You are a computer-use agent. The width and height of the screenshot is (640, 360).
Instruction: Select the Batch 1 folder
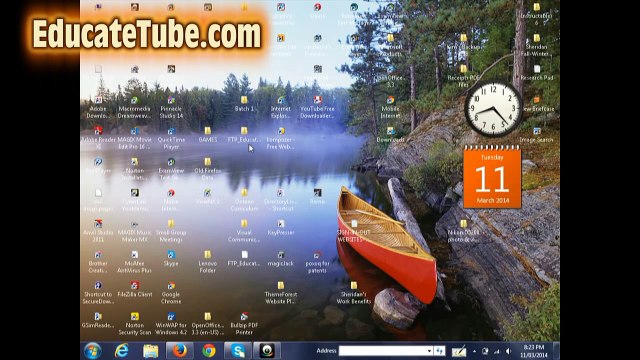click(244, 104)
